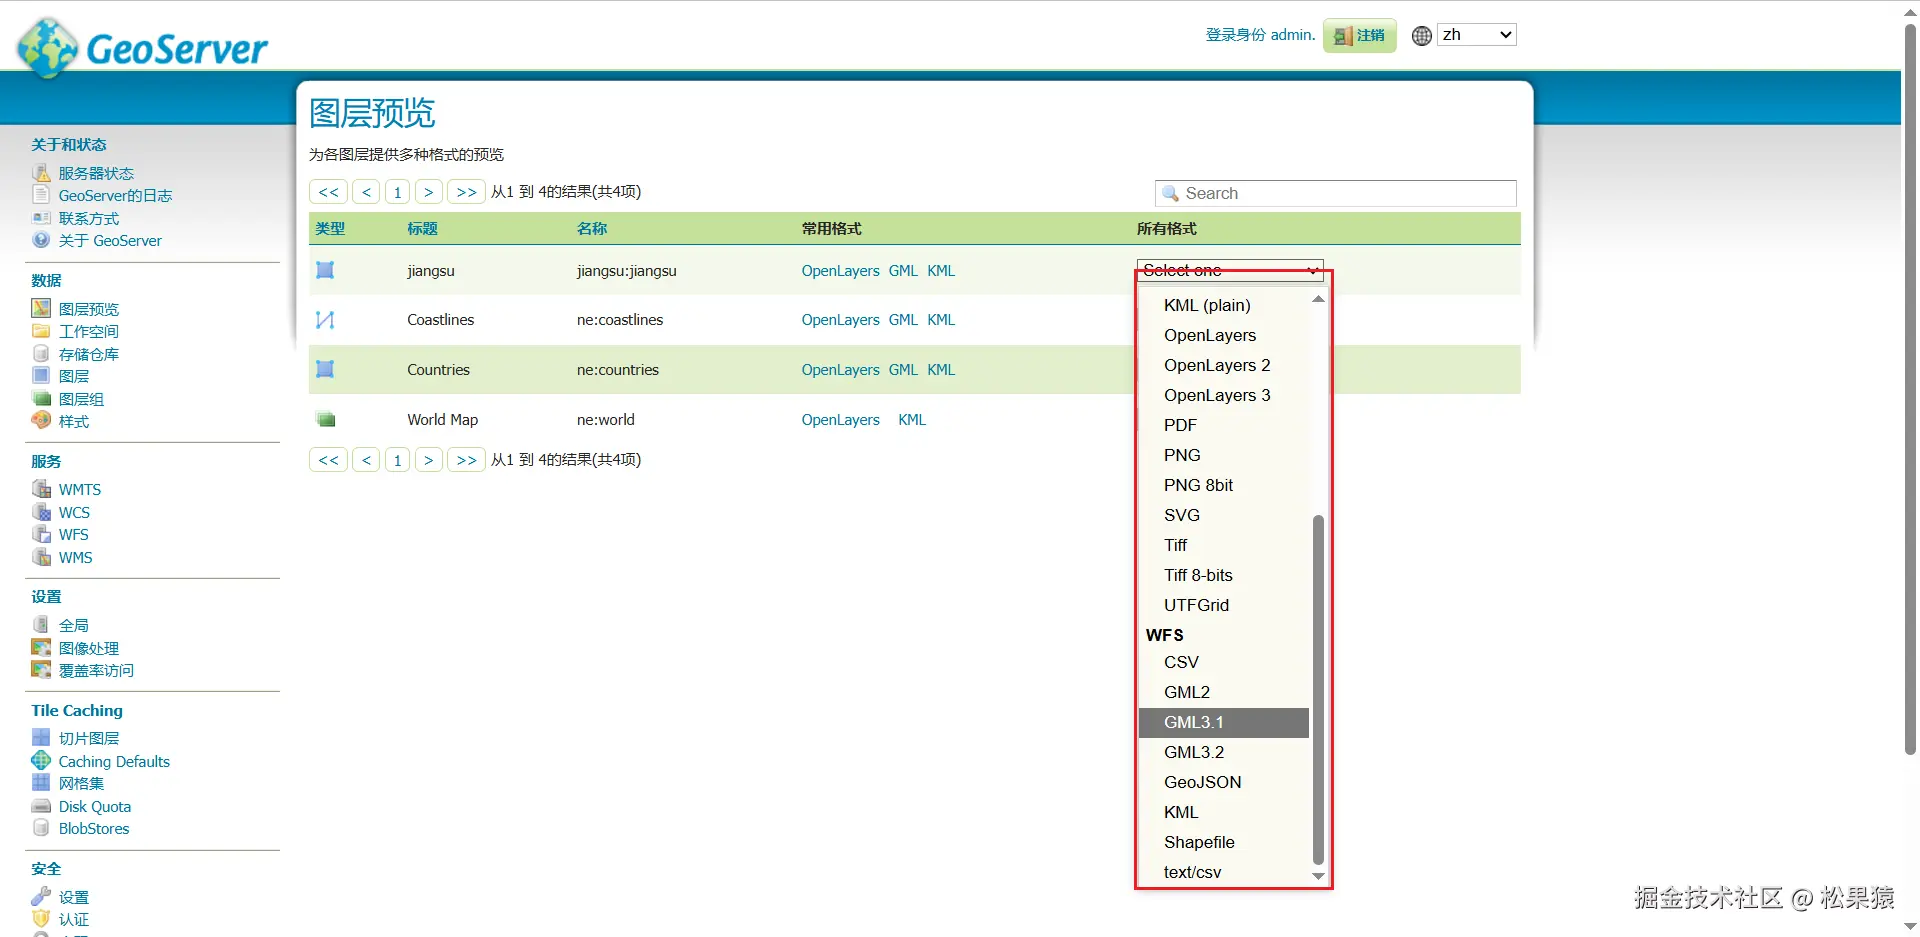Image resolution: width=1920 pixels, height=937 pixels.
Task: Select the "jiangsu:jiangsu" name cell
Action: pos(627,271)
